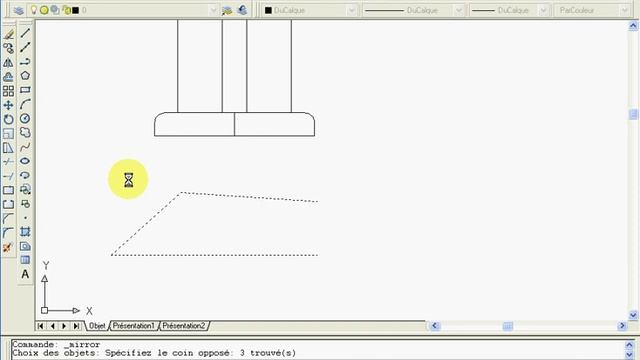Expand the layer list dropdown
This screenshot has width=640, height=360.
click(213, 11)
